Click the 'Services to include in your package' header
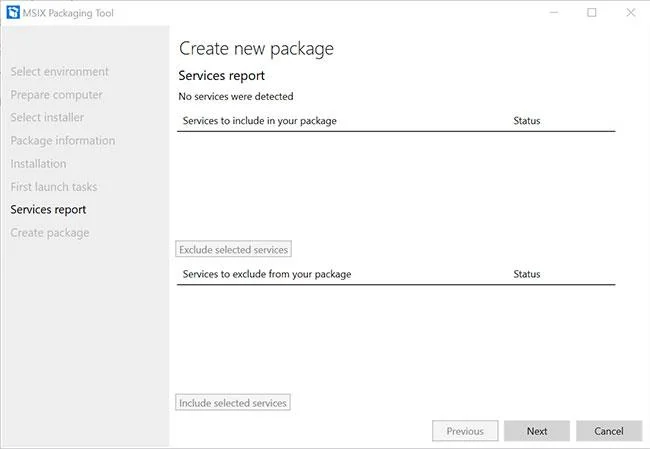 260,121
